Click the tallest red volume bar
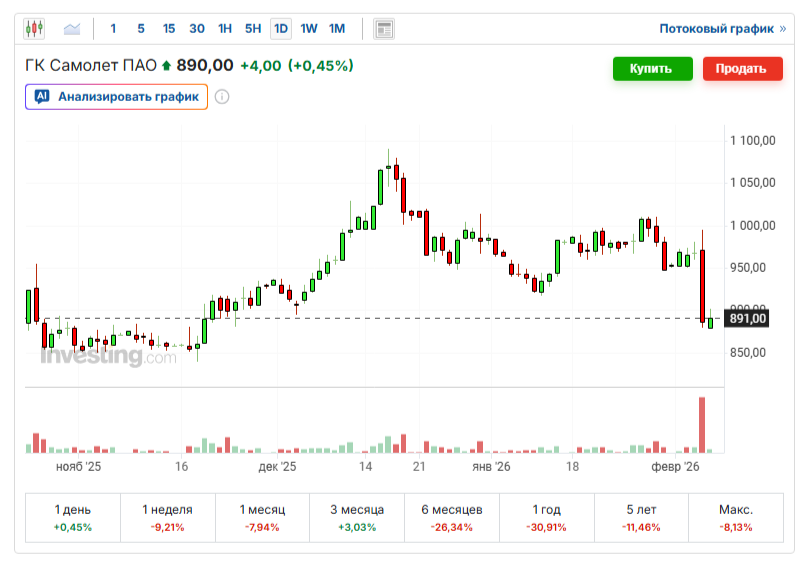The image size is (804, 564). point(702,425)
